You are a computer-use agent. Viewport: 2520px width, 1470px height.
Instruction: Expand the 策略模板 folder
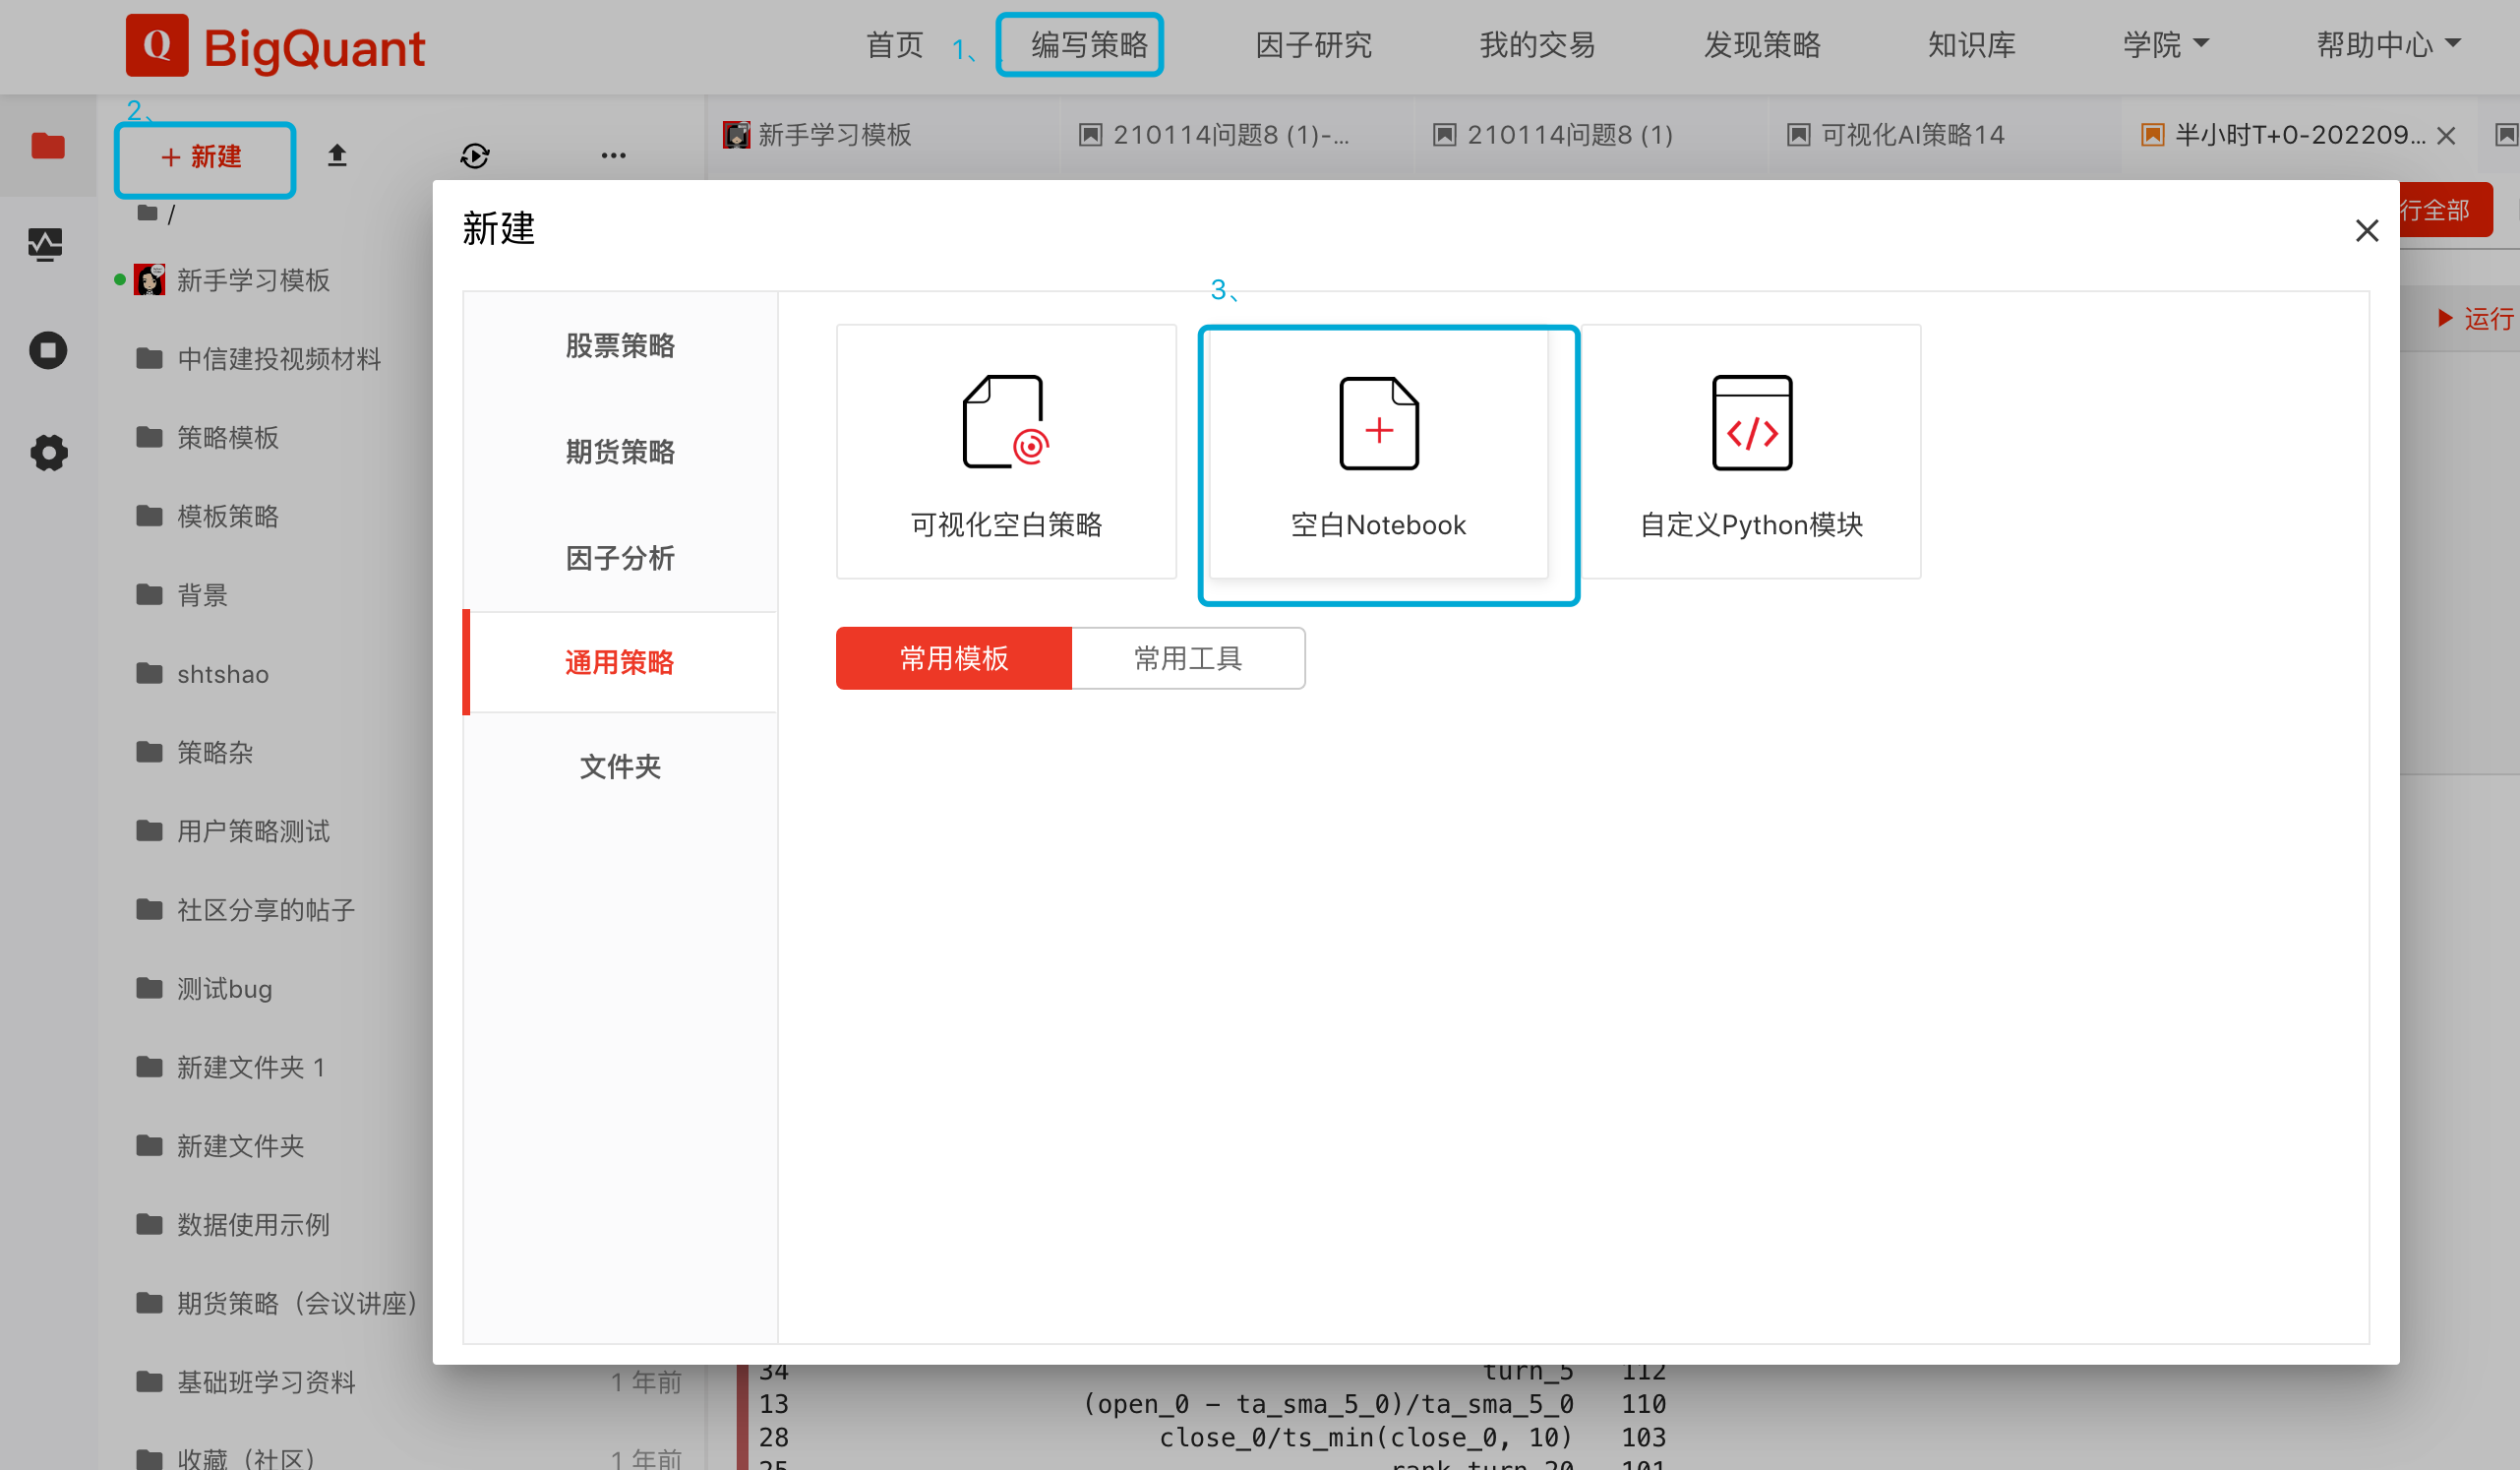click(227, 437)
